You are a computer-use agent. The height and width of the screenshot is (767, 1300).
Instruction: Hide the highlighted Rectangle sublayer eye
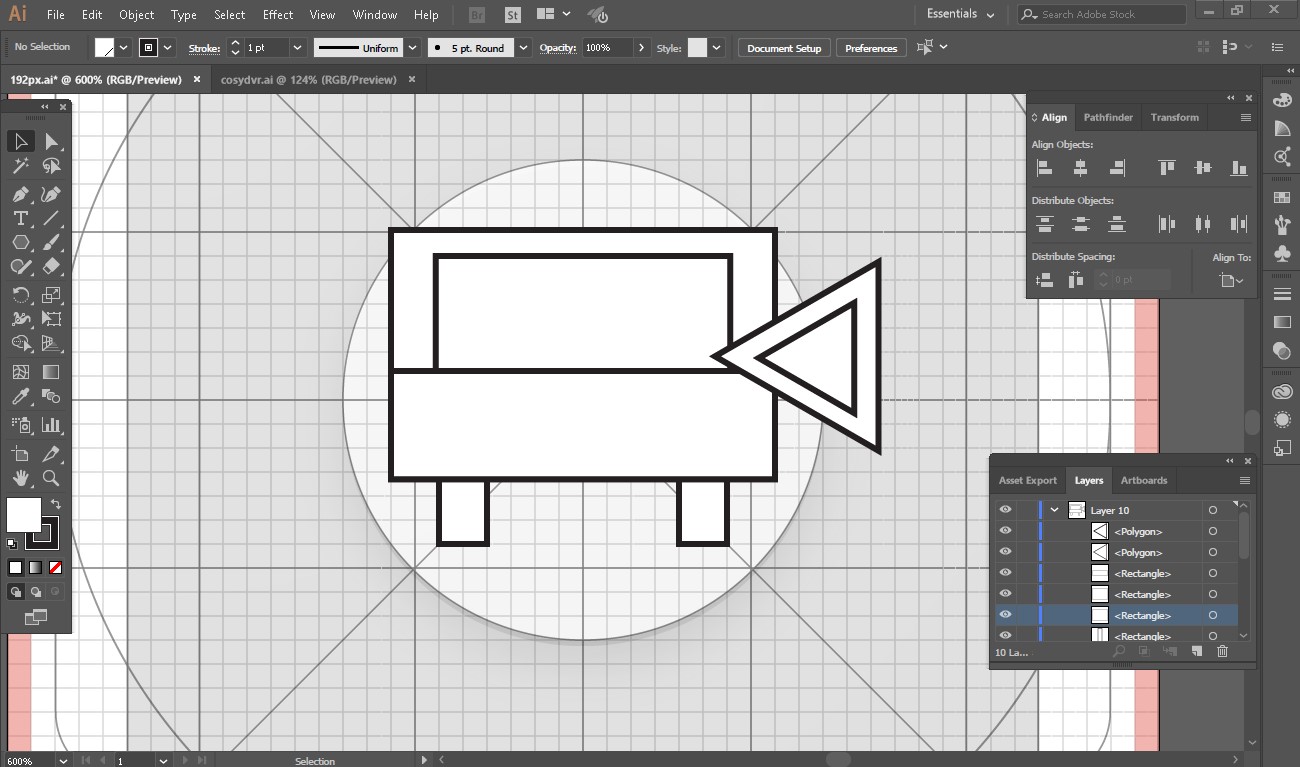1006,615
